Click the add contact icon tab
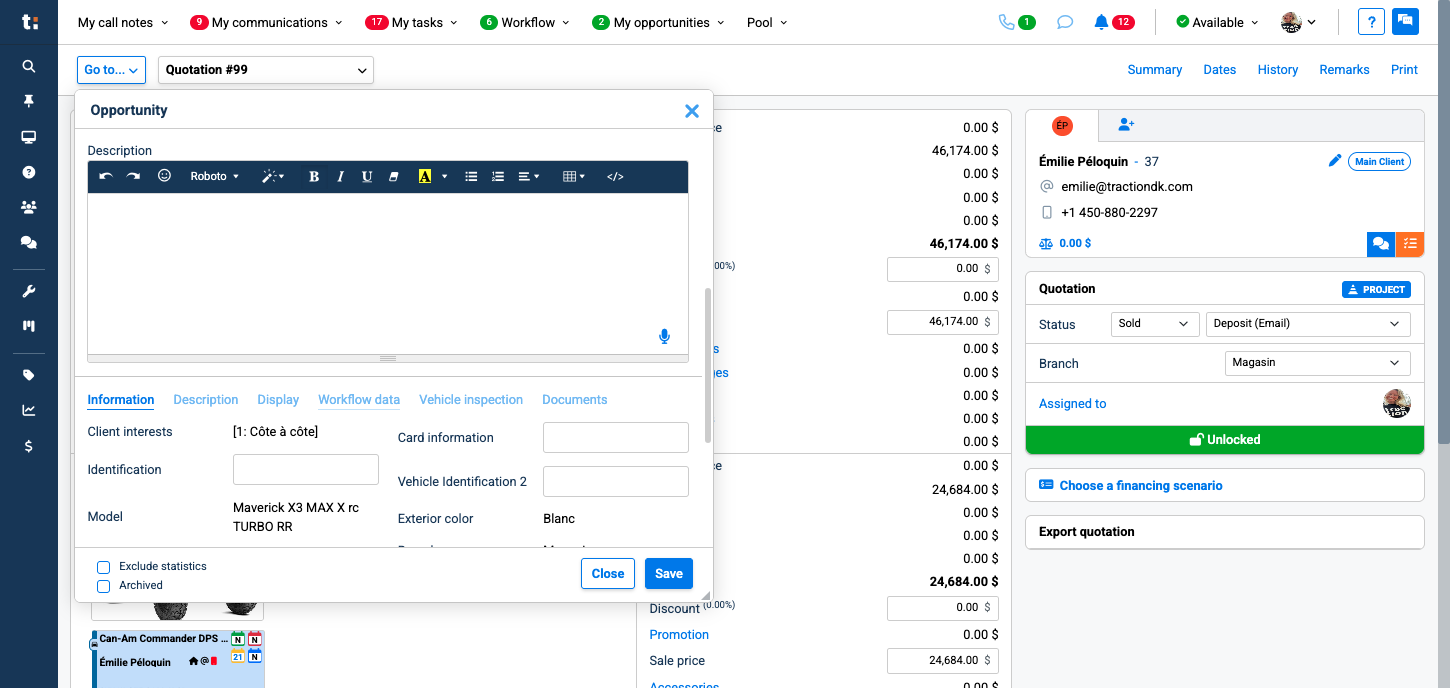Screen dimensions: 1450x688 coord(1126,125)
